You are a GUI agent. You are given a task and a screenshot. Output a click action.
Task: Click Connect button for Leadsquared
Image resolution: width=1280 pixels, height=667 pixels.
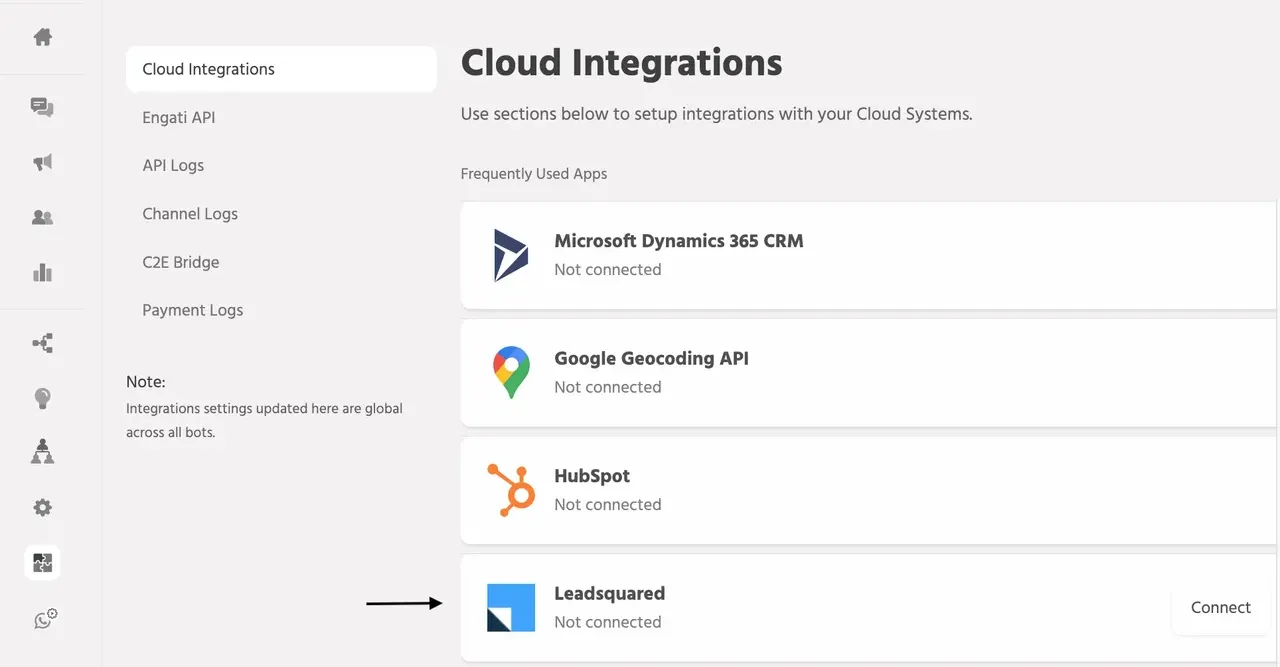tap(1221, 607)
